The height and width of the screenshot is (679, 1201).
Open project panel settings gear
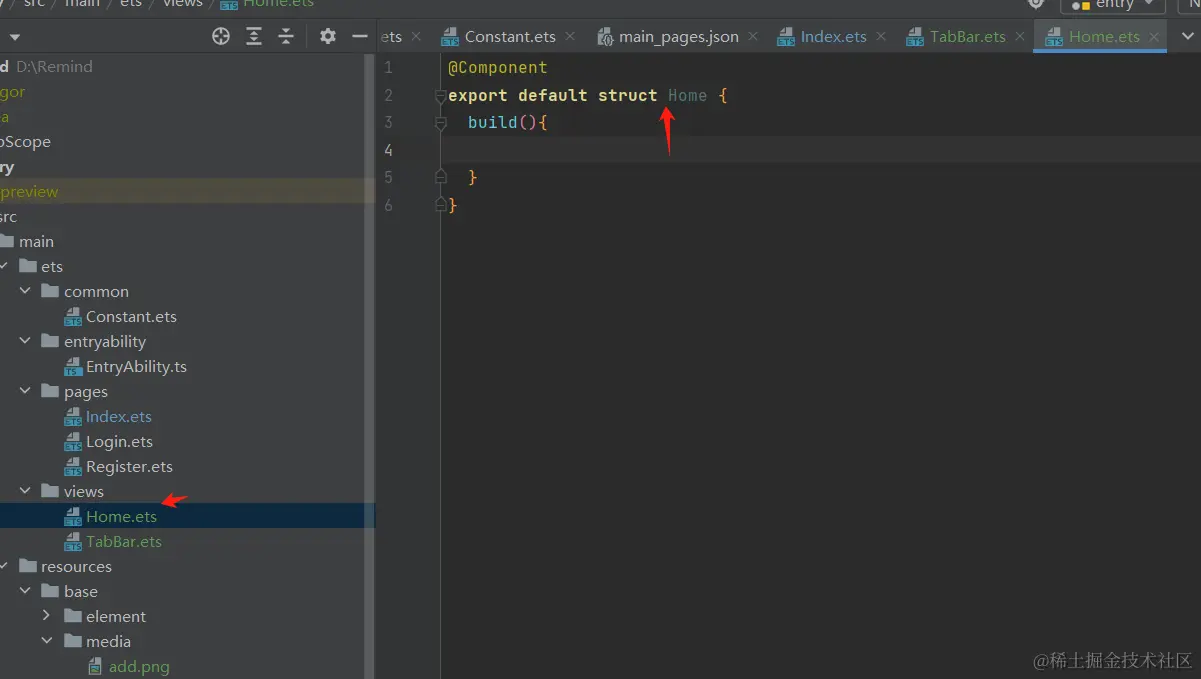[328, 36]
